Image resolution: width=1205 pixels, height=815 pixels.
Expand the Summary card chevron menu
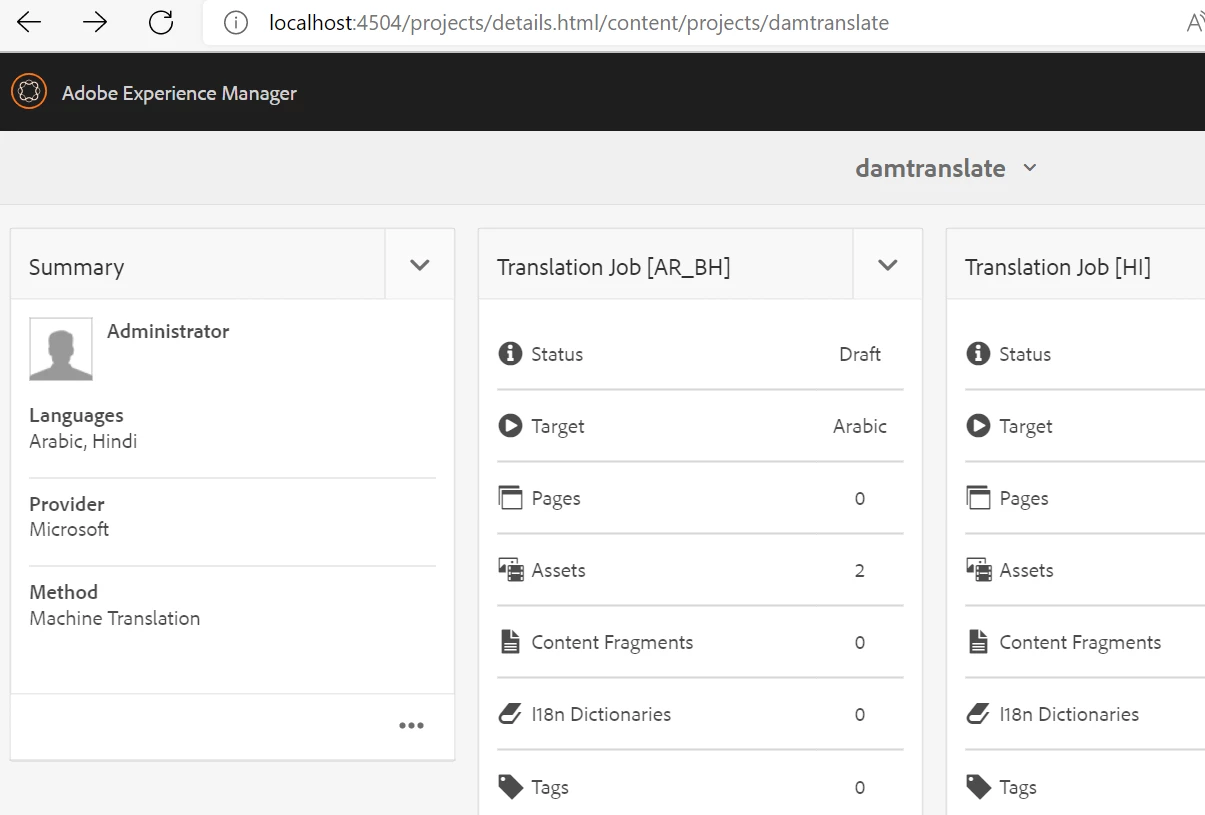420,265
